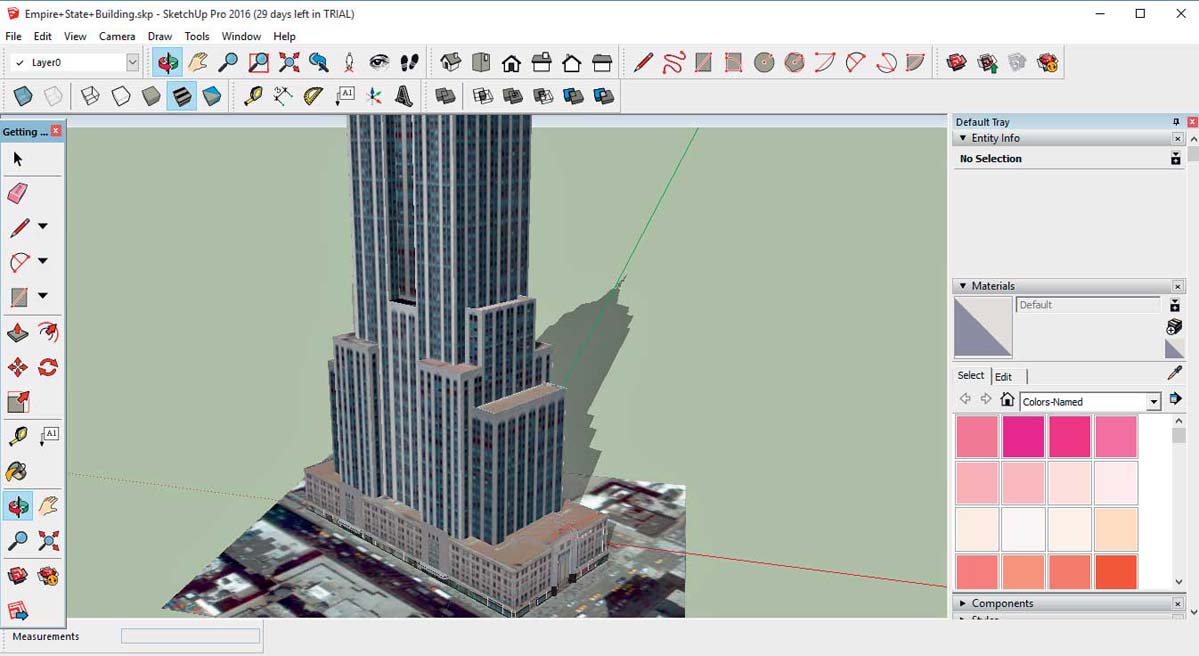Viewport: 1199px width, 656px height.
Task: Select the Protractor tool
Action: pos(313,96)
